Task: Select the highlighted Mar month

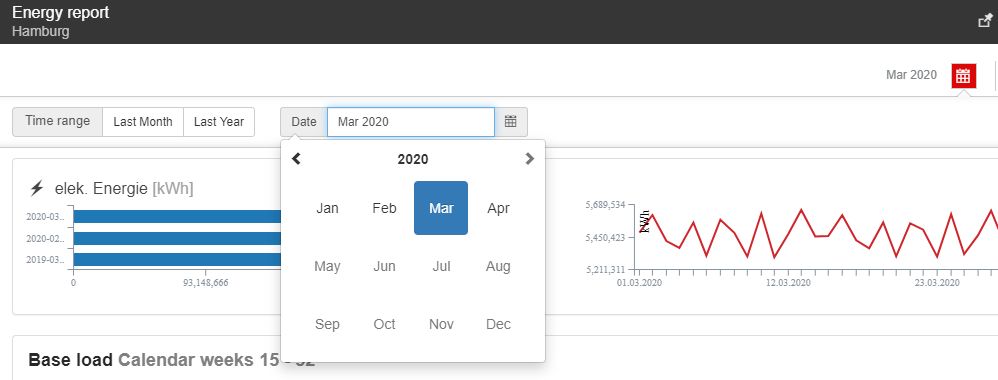Action: [441, 208]
